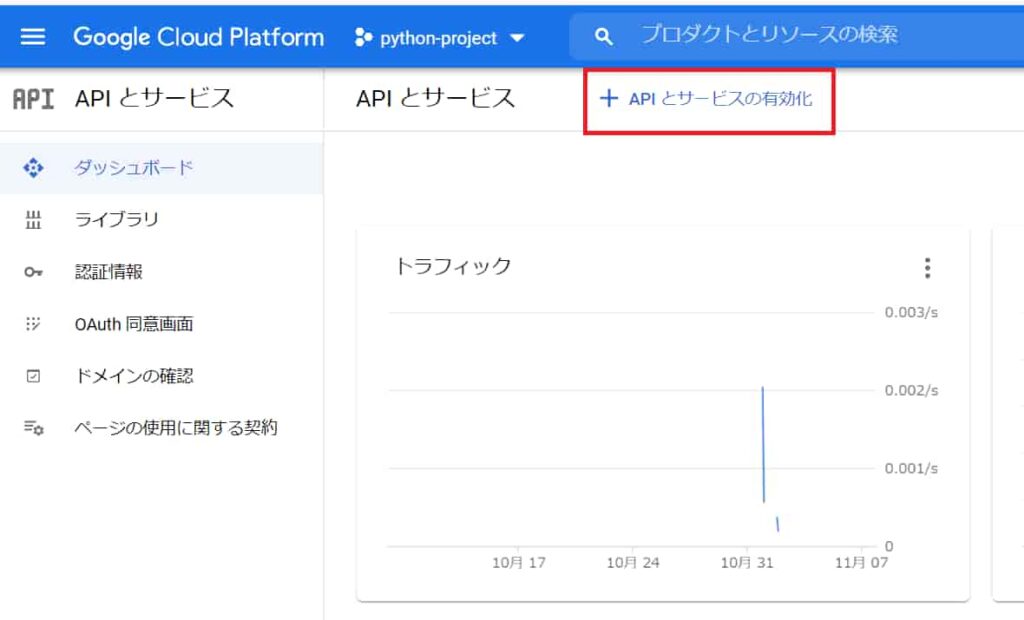Select the ダッシュボード sidebar icon
Viewport: 1024px width, 620px height.
pyautogui.click(x=31, y=170)
